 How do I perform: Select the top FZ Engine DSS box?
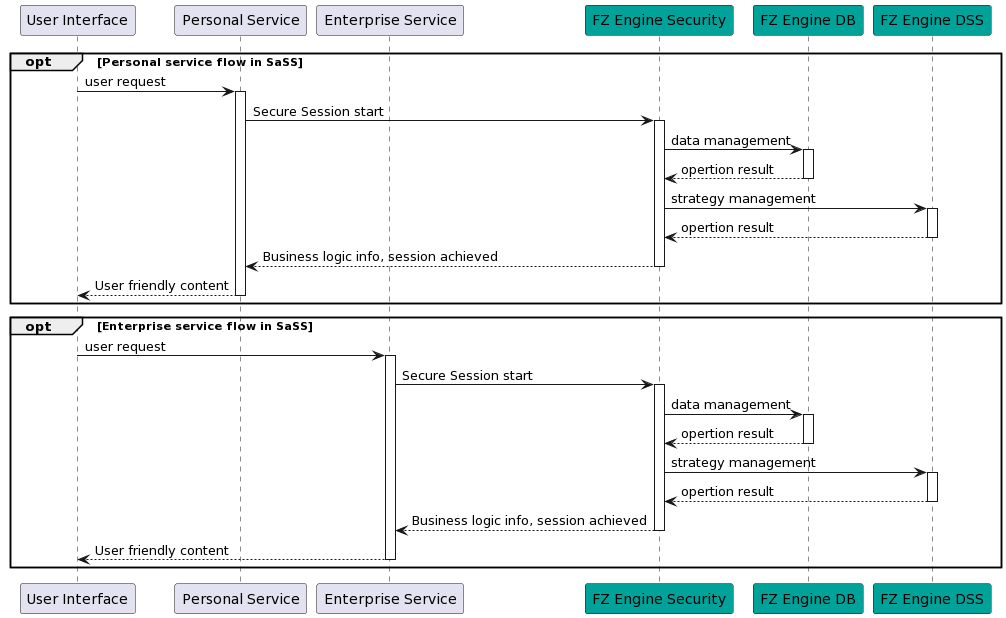point(932,20)
